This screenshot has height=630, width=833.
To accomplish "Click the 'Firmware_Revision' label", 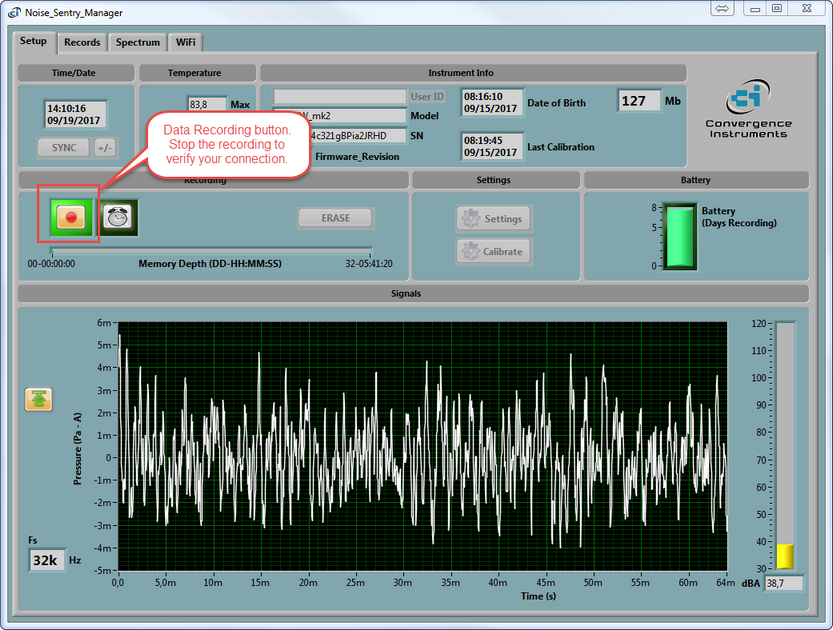I will [x=357, y=157].
